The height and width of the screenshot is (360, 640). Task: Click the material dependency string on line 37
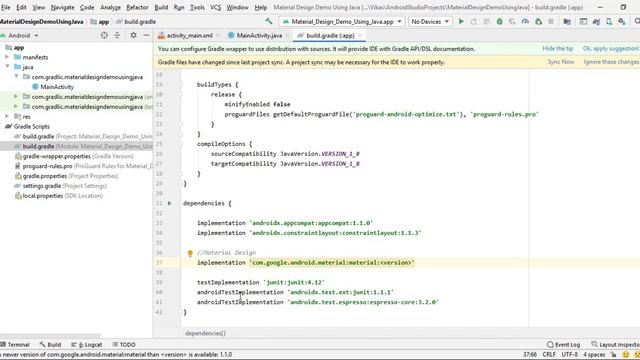332,262
